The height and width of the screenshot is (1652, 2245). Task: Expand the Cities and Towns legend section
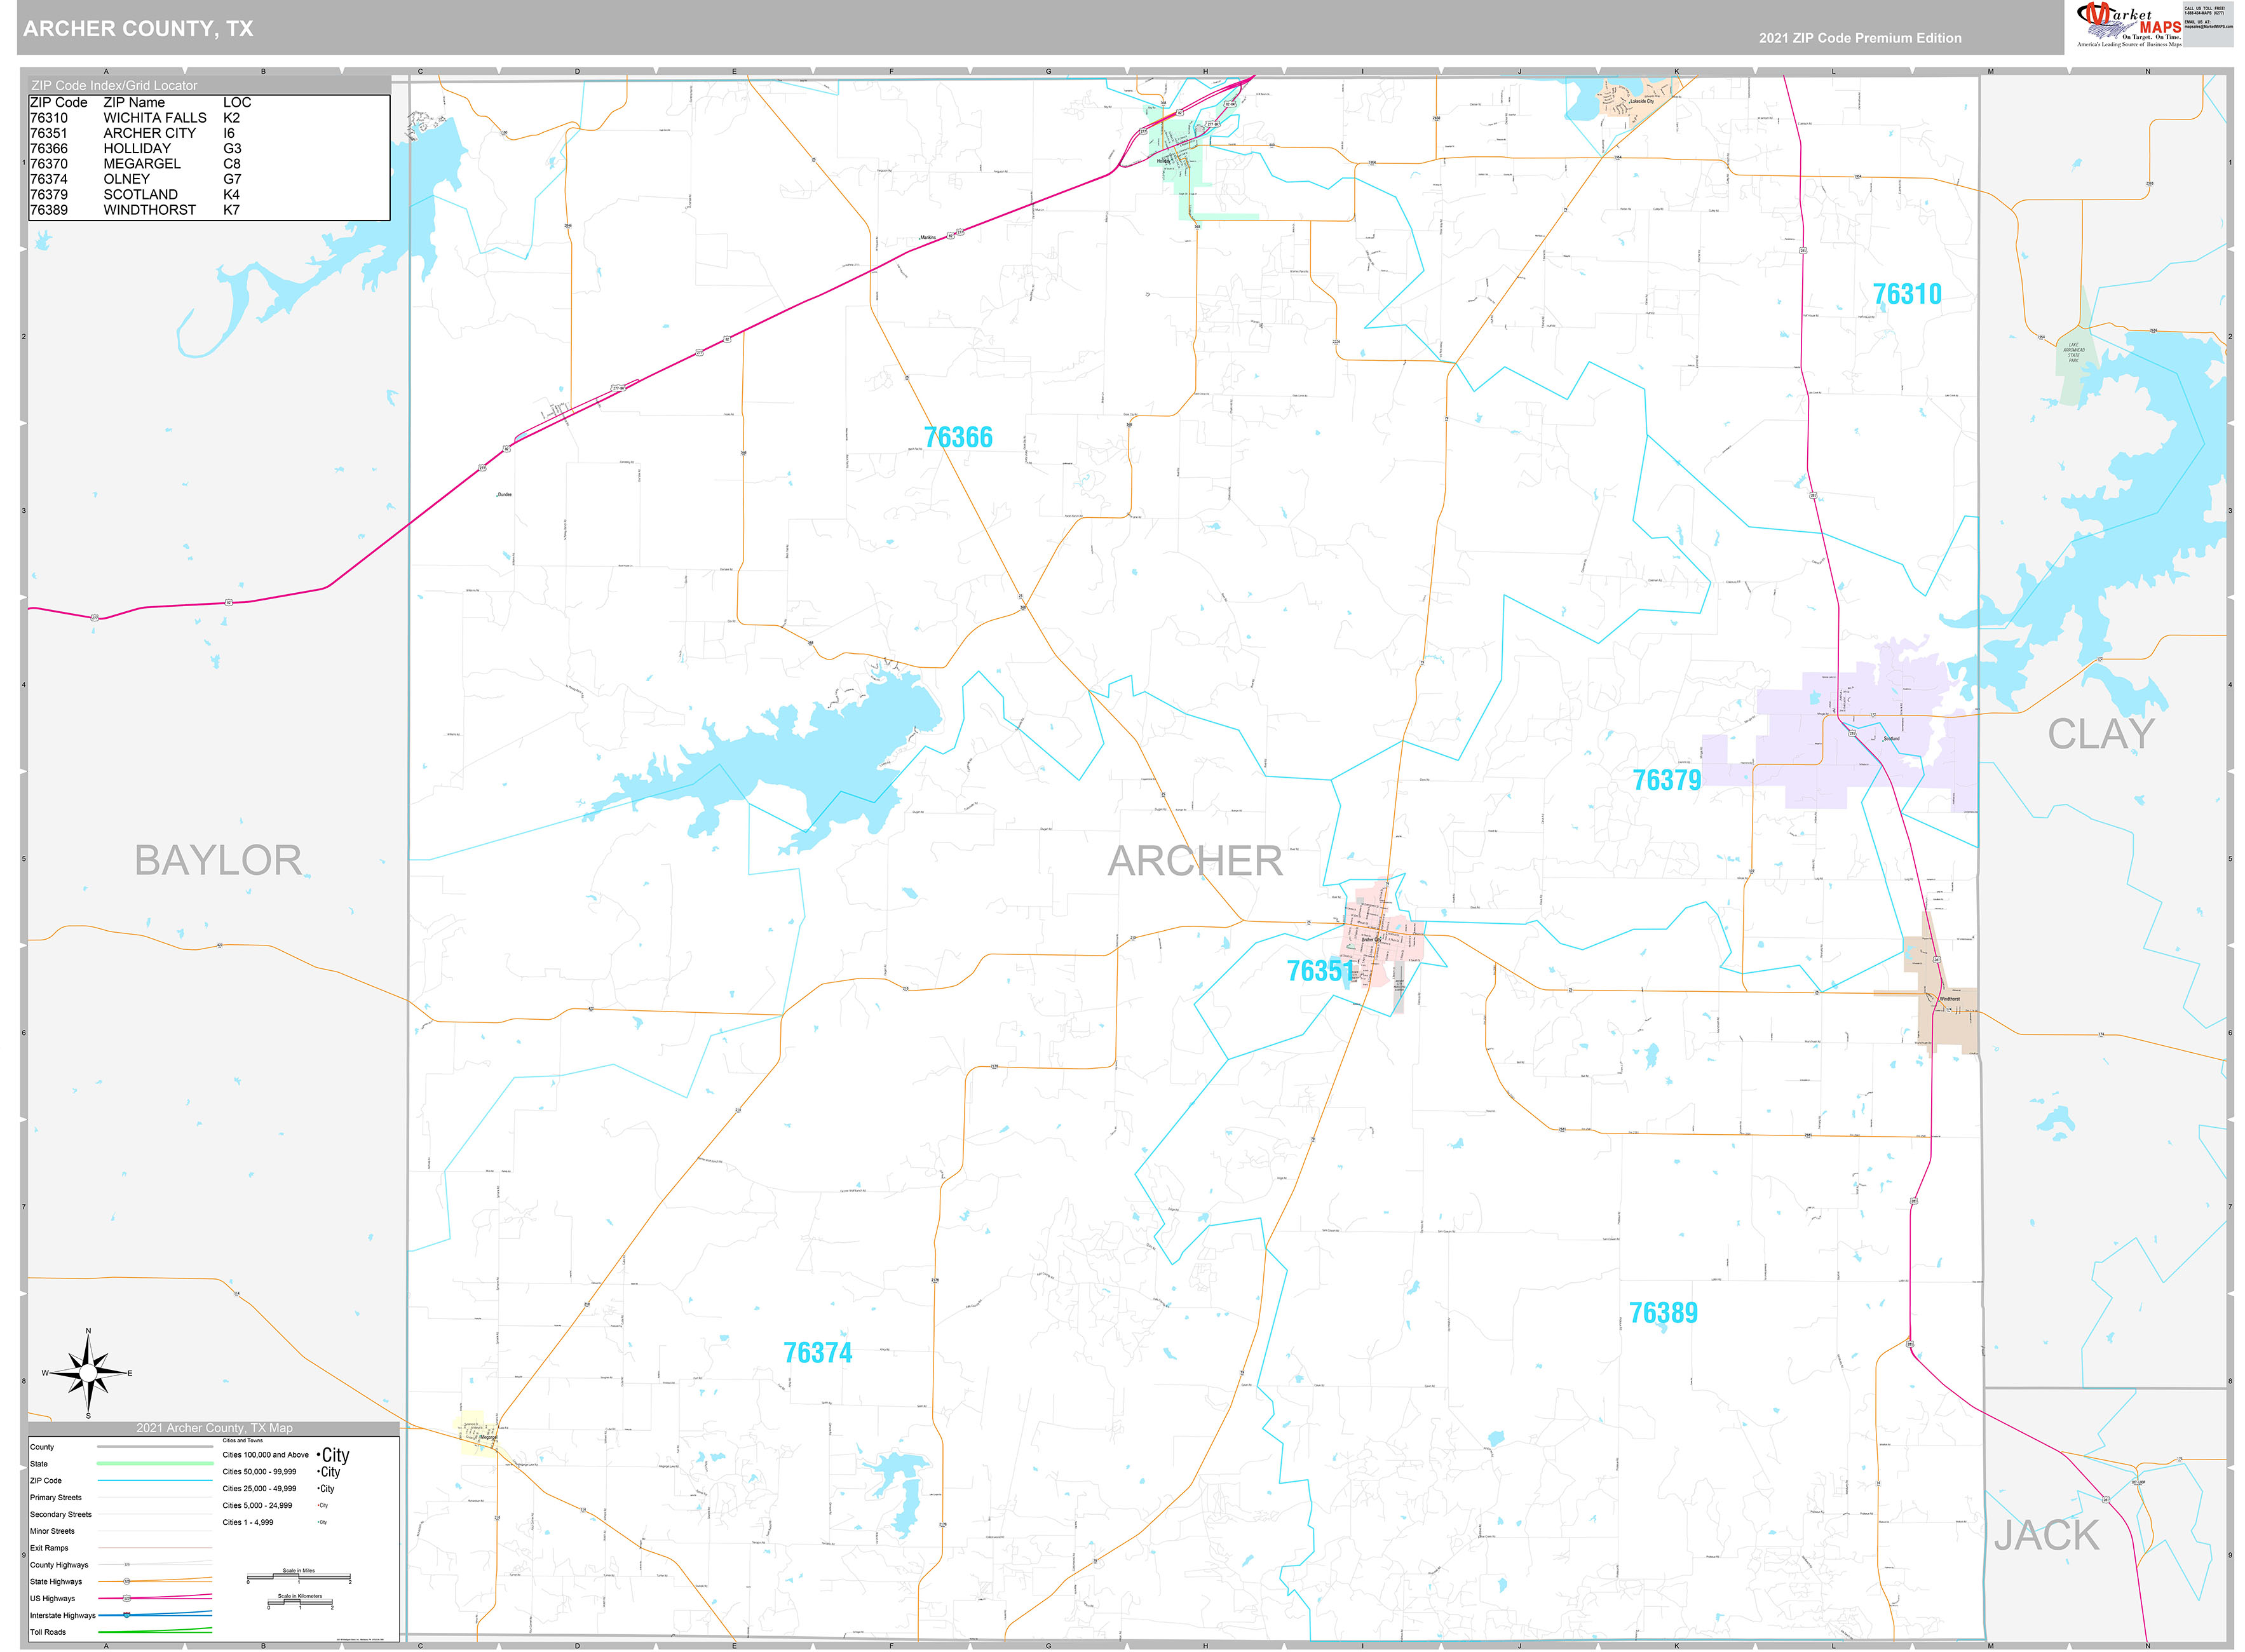[x=244, y=1441]
